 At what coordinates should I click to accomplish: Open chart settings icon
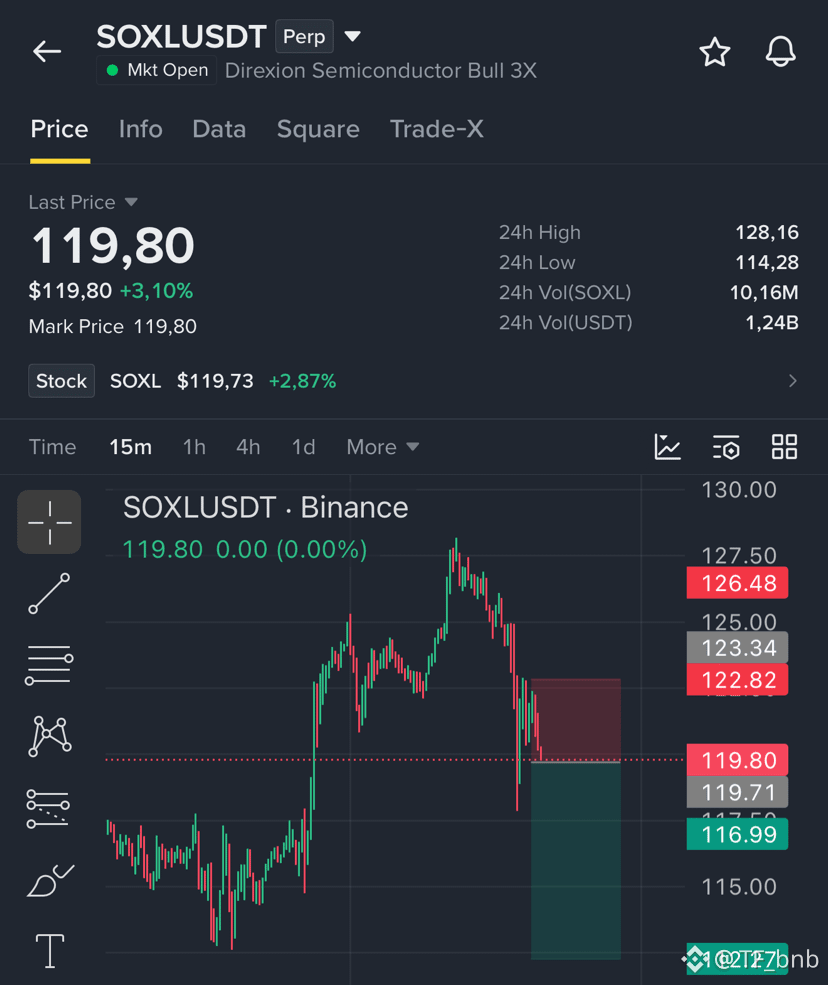(726, 447)
